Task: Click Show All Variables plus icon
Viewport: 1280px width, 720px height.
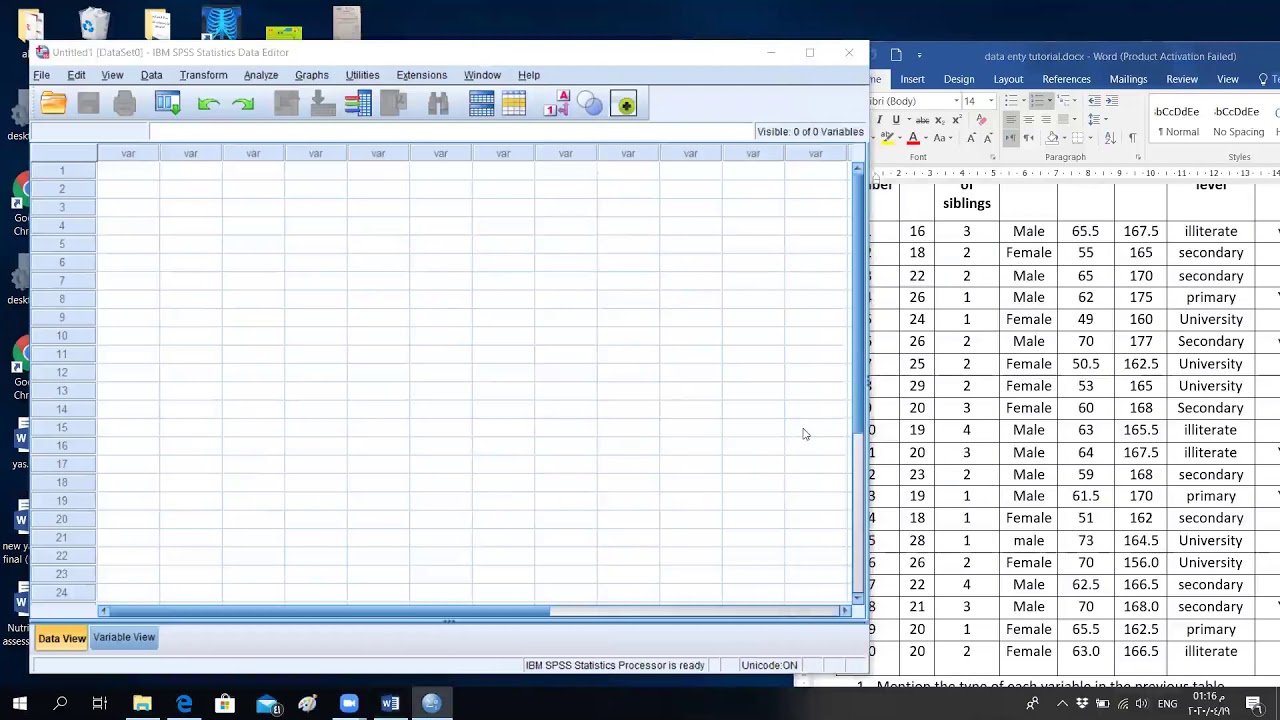Action: click(x=624, y=103)
